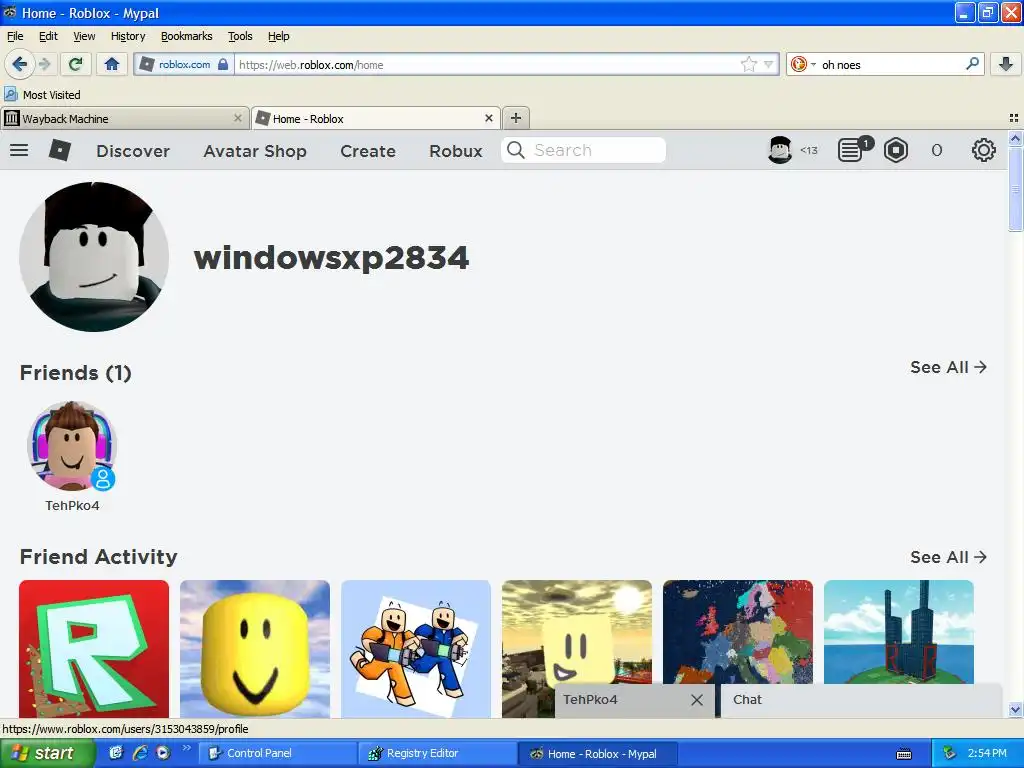The width and height of the screenshot is (1024, 768).
Task: Open the search engine dropdown arrow
Action: click(813, 64)
